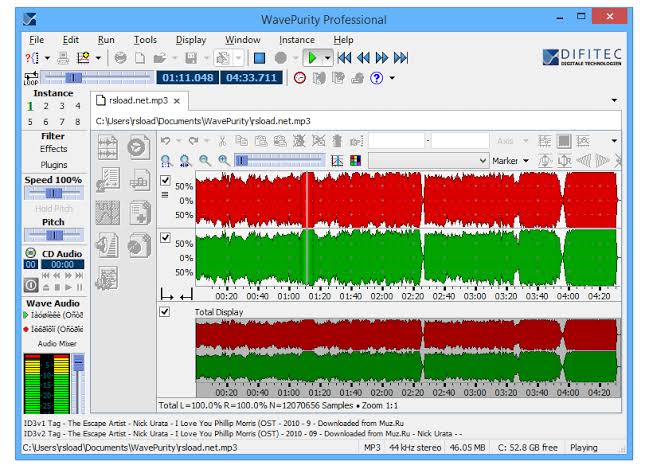The image size is (649, 473).
Task: Open the Plugins section
Action: click(54, 165)
